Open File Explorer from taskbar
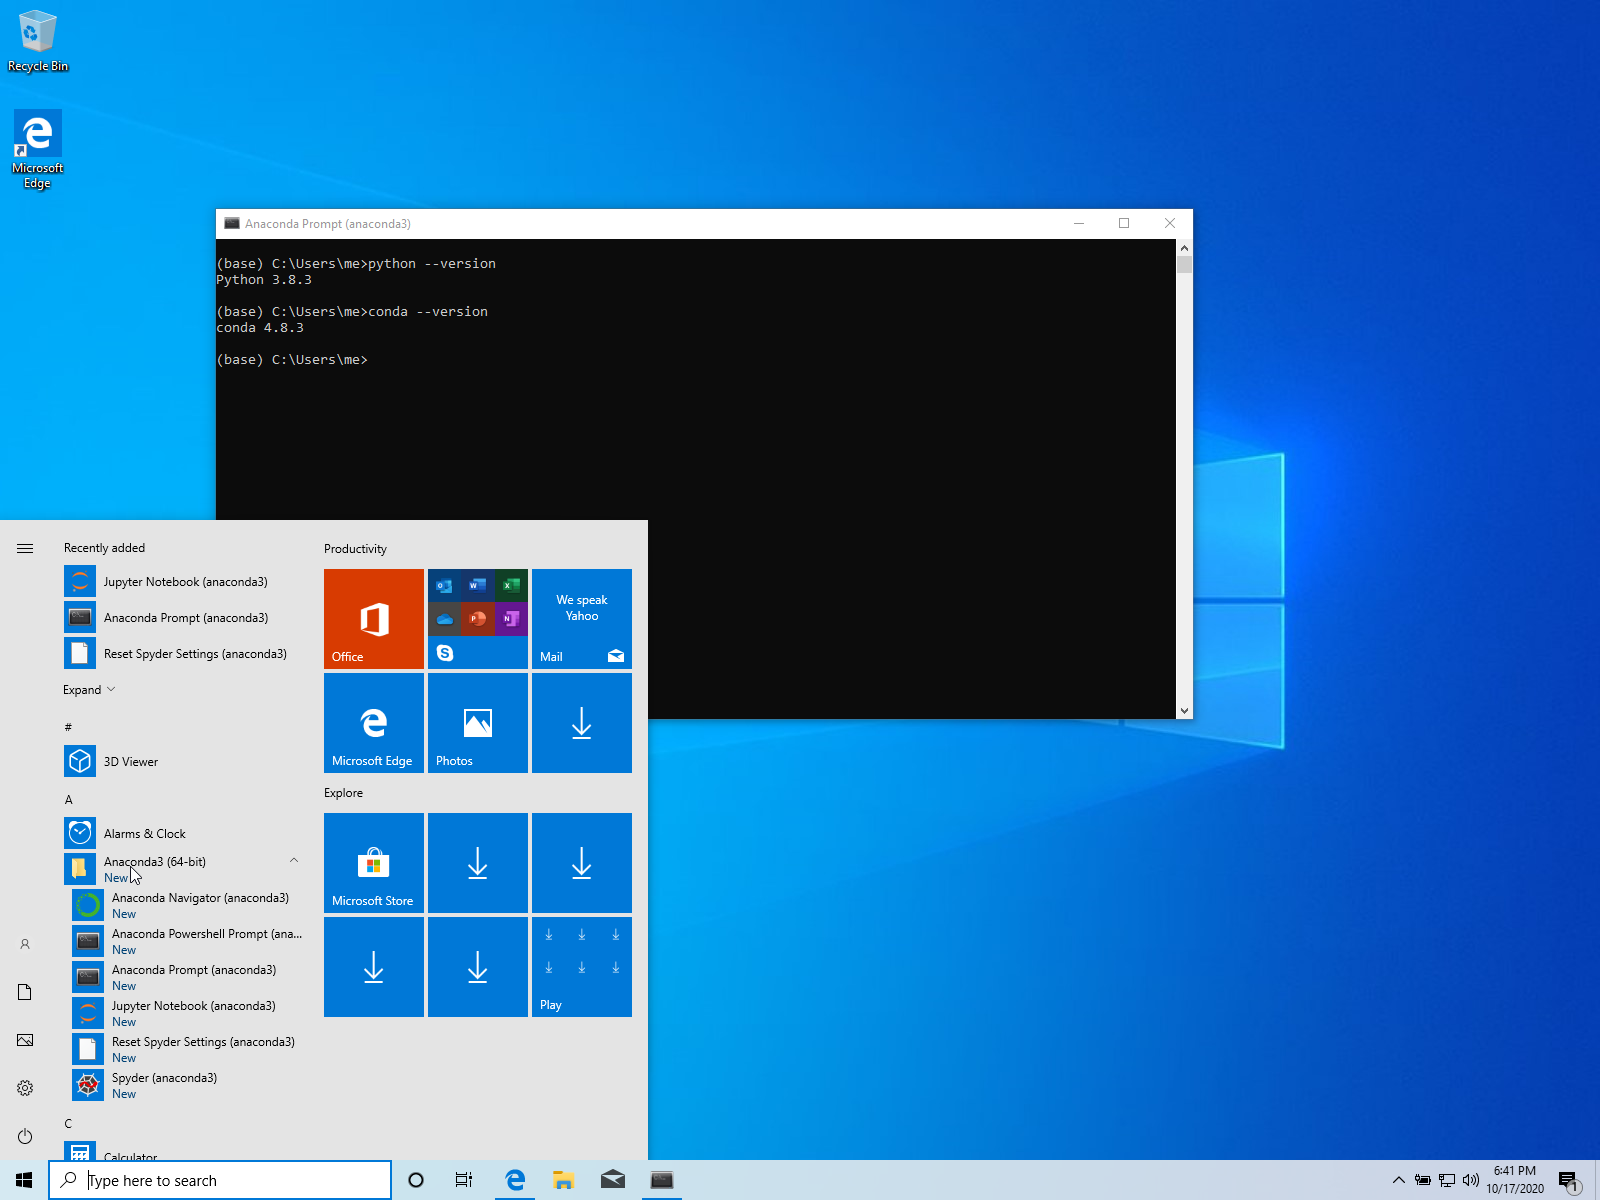 [x=563, y=1180]
